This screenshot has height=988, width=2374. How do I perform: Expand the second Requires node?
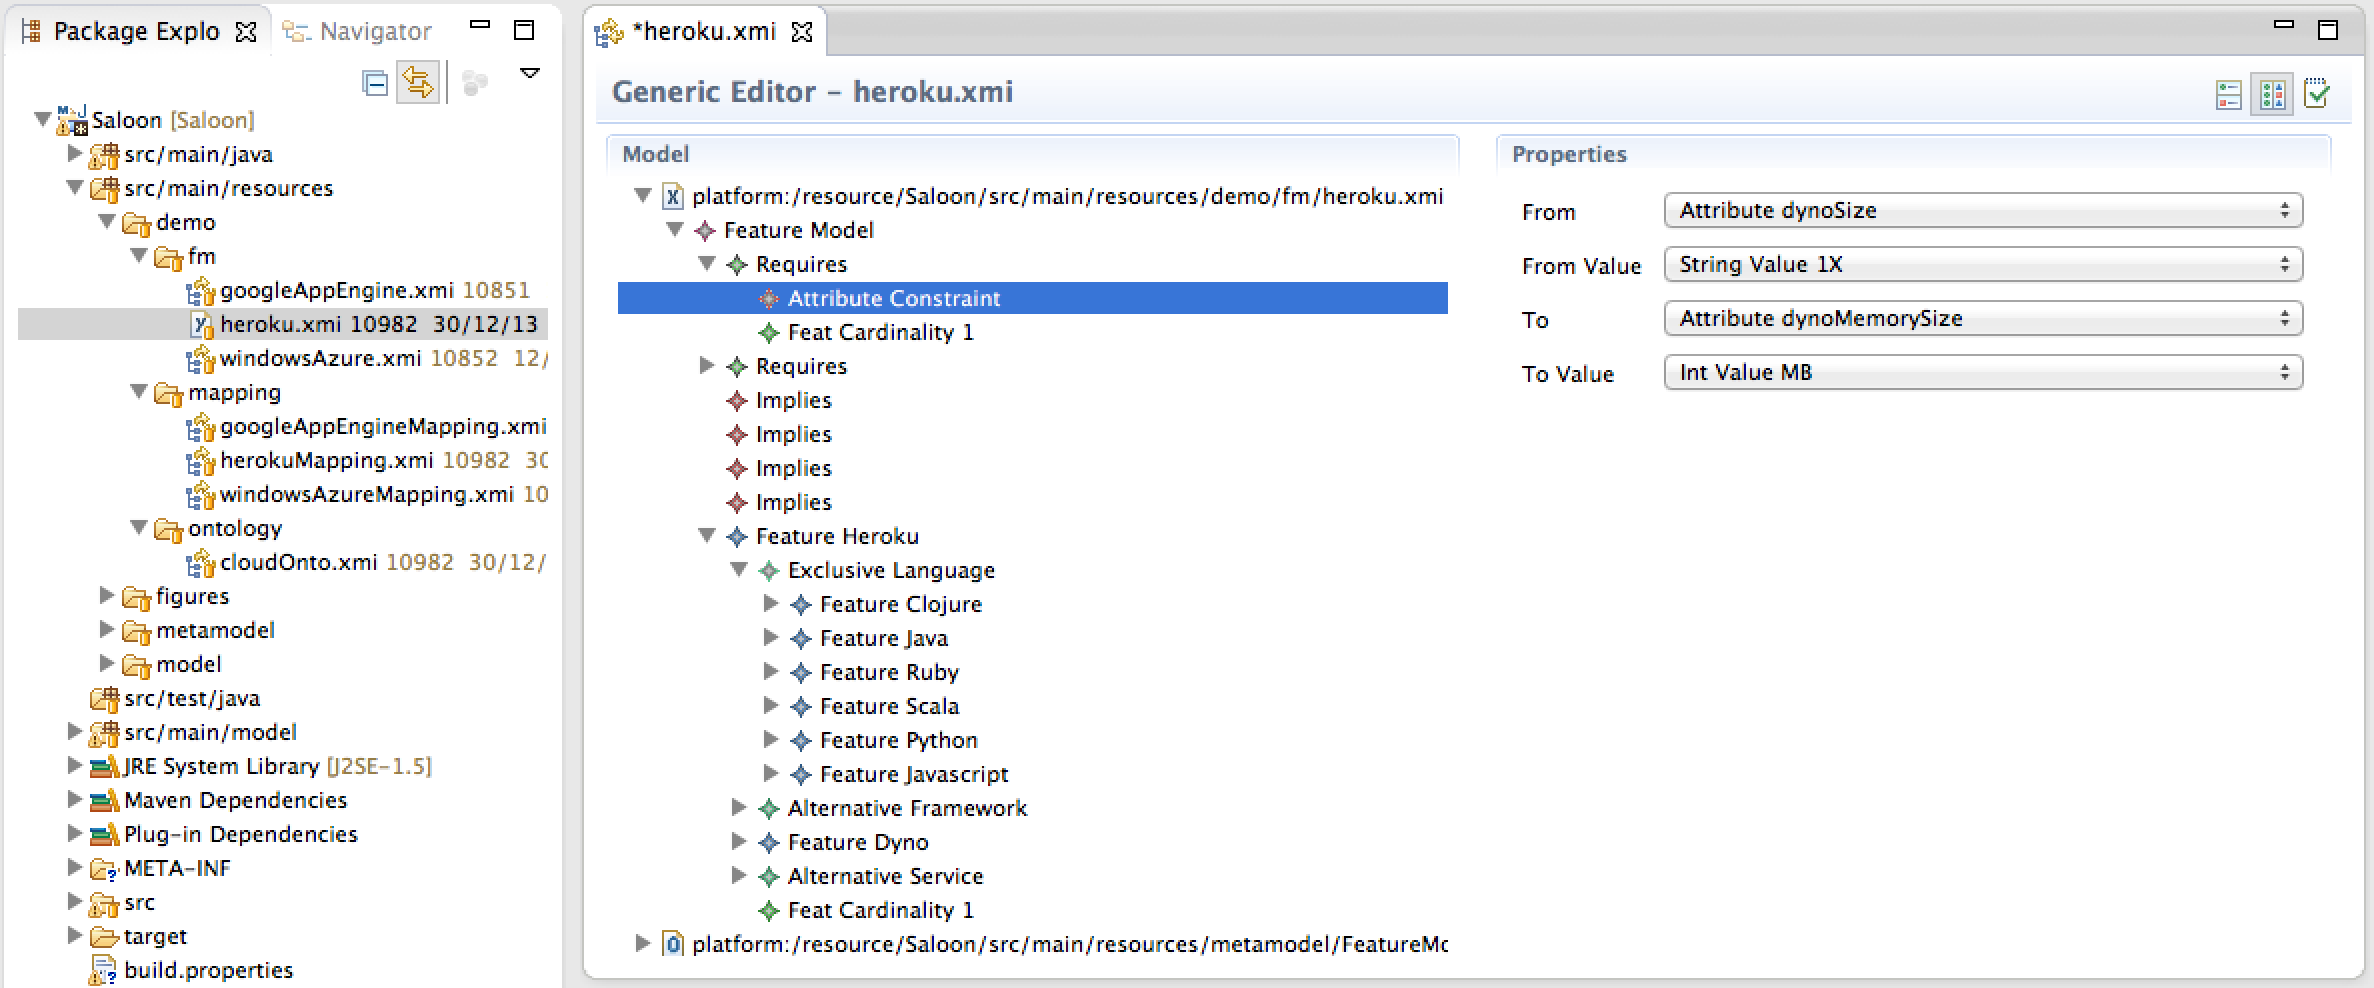tap(706, 365)
